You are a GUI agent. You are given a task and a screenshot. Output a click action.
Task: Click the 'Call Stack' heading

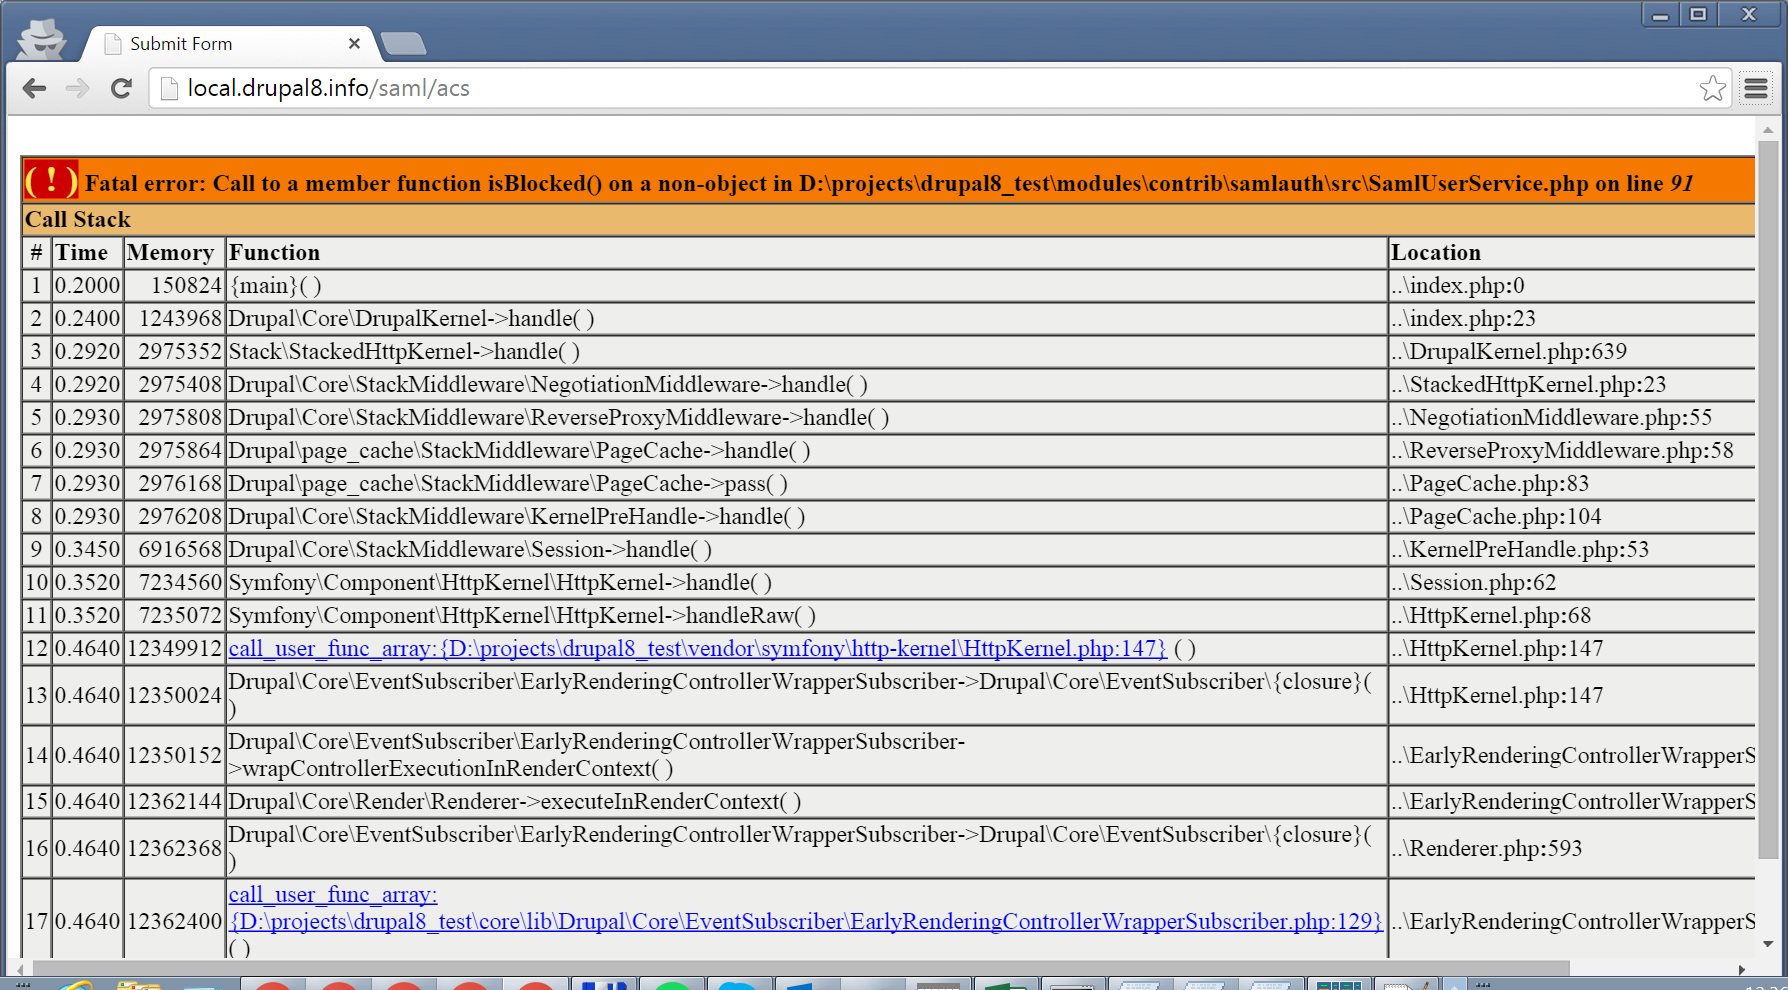[x=78, y=219]
